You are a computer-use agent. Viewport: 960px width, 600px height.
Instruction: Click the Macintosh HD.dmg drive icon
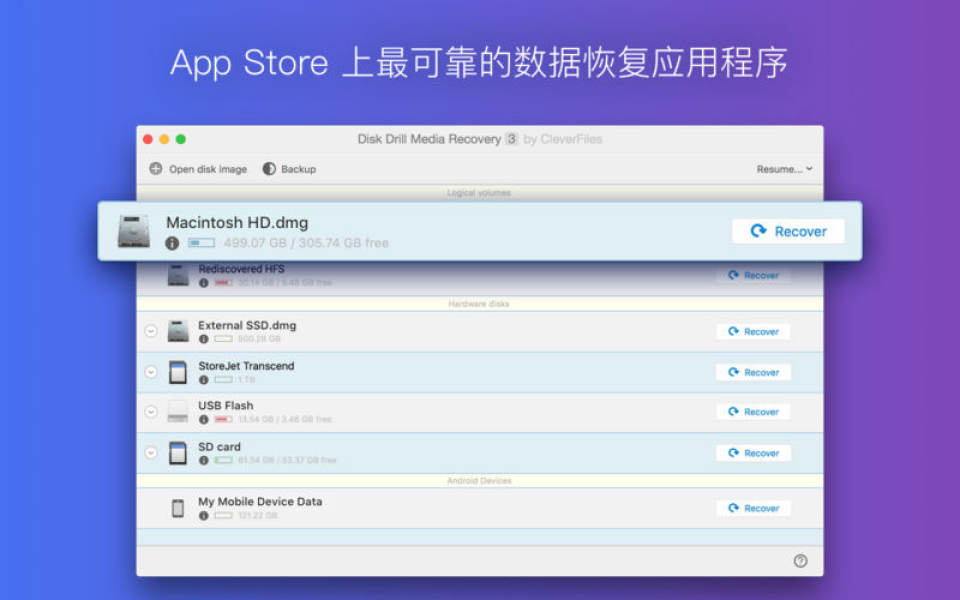[134, 231]
